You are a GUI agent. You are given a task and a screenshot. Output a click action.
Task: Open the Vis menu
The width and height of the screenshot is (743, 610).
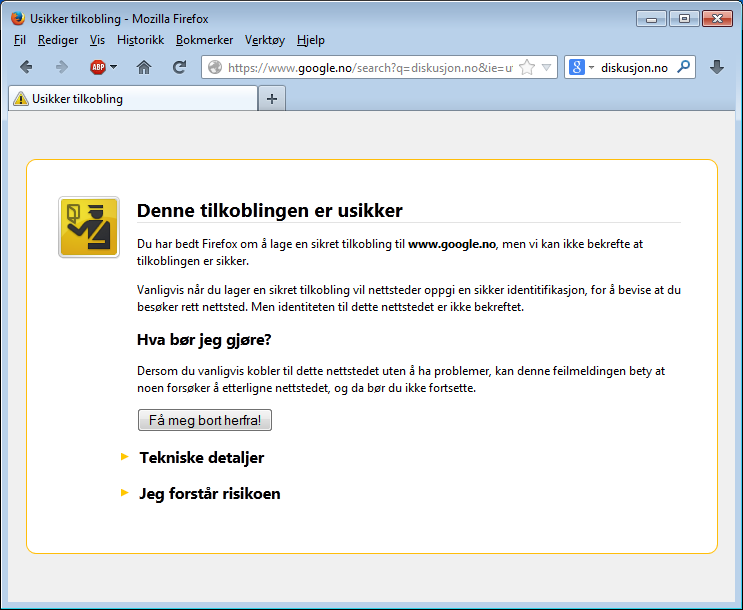pos(97,40)
